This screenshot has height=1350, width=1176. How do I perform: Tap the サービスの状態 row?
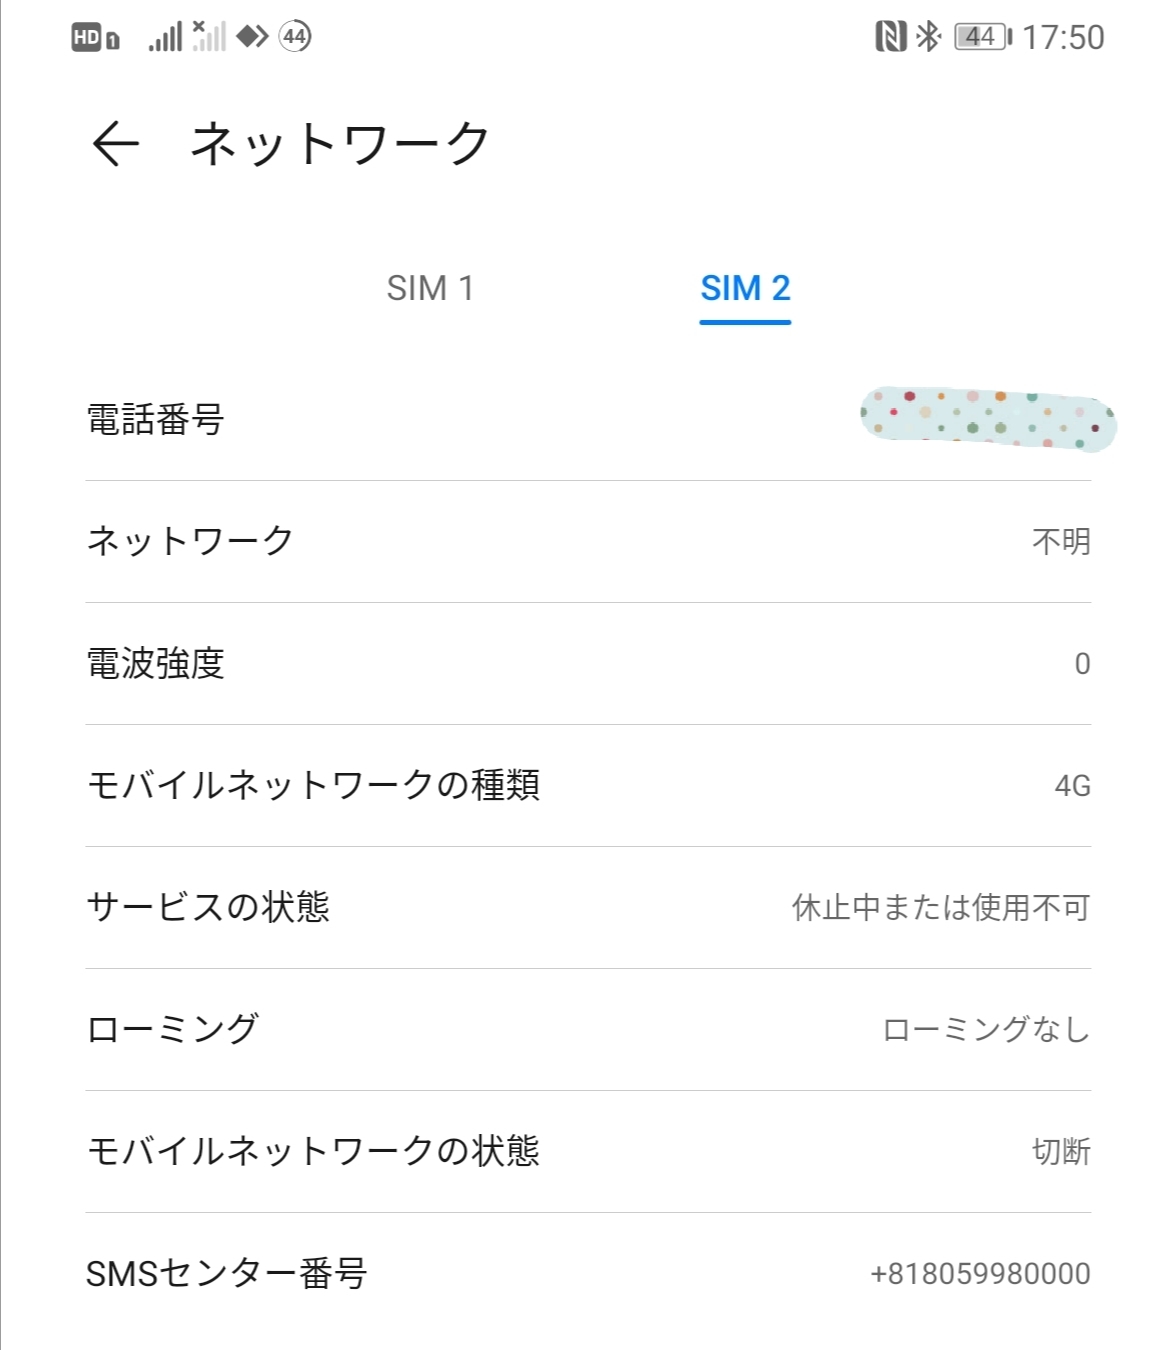click(588, 908)
